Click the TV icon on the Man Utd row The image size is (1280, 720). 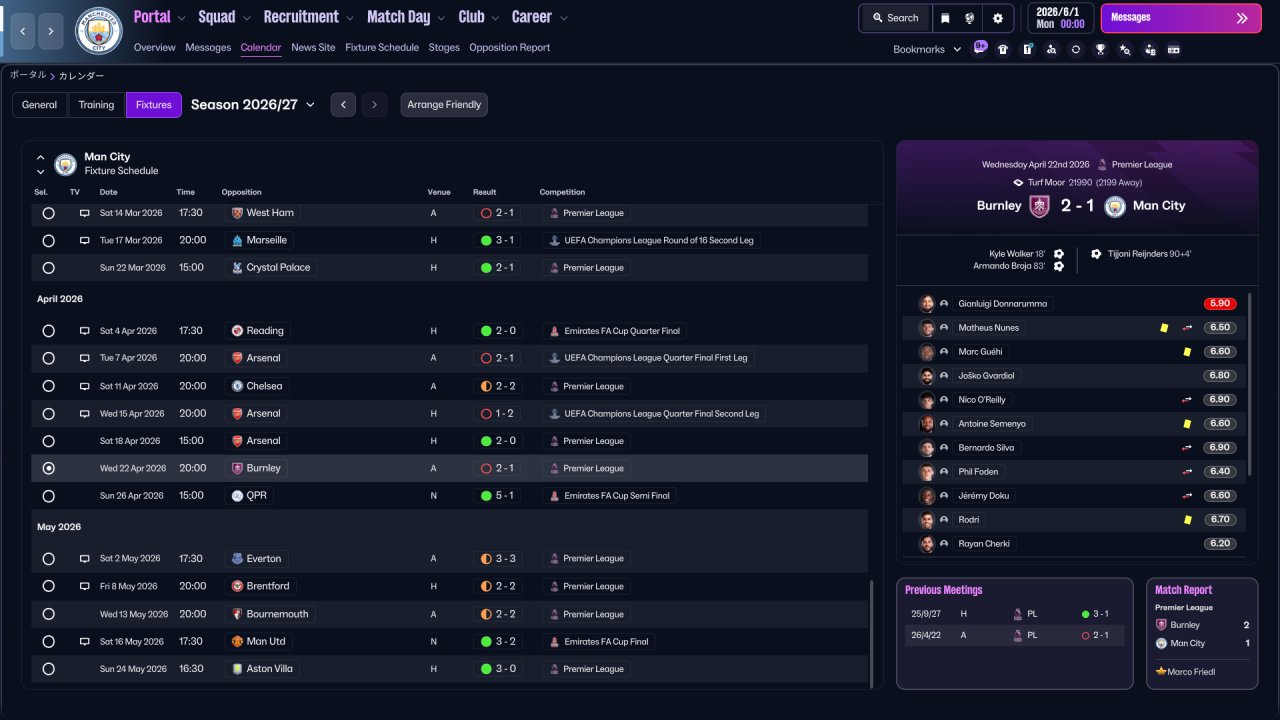(x=84, y=641)
